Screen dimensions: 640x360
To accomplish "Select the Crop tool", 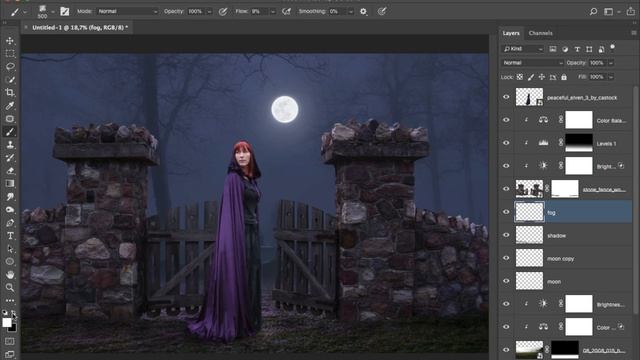I will coord(10,93).
